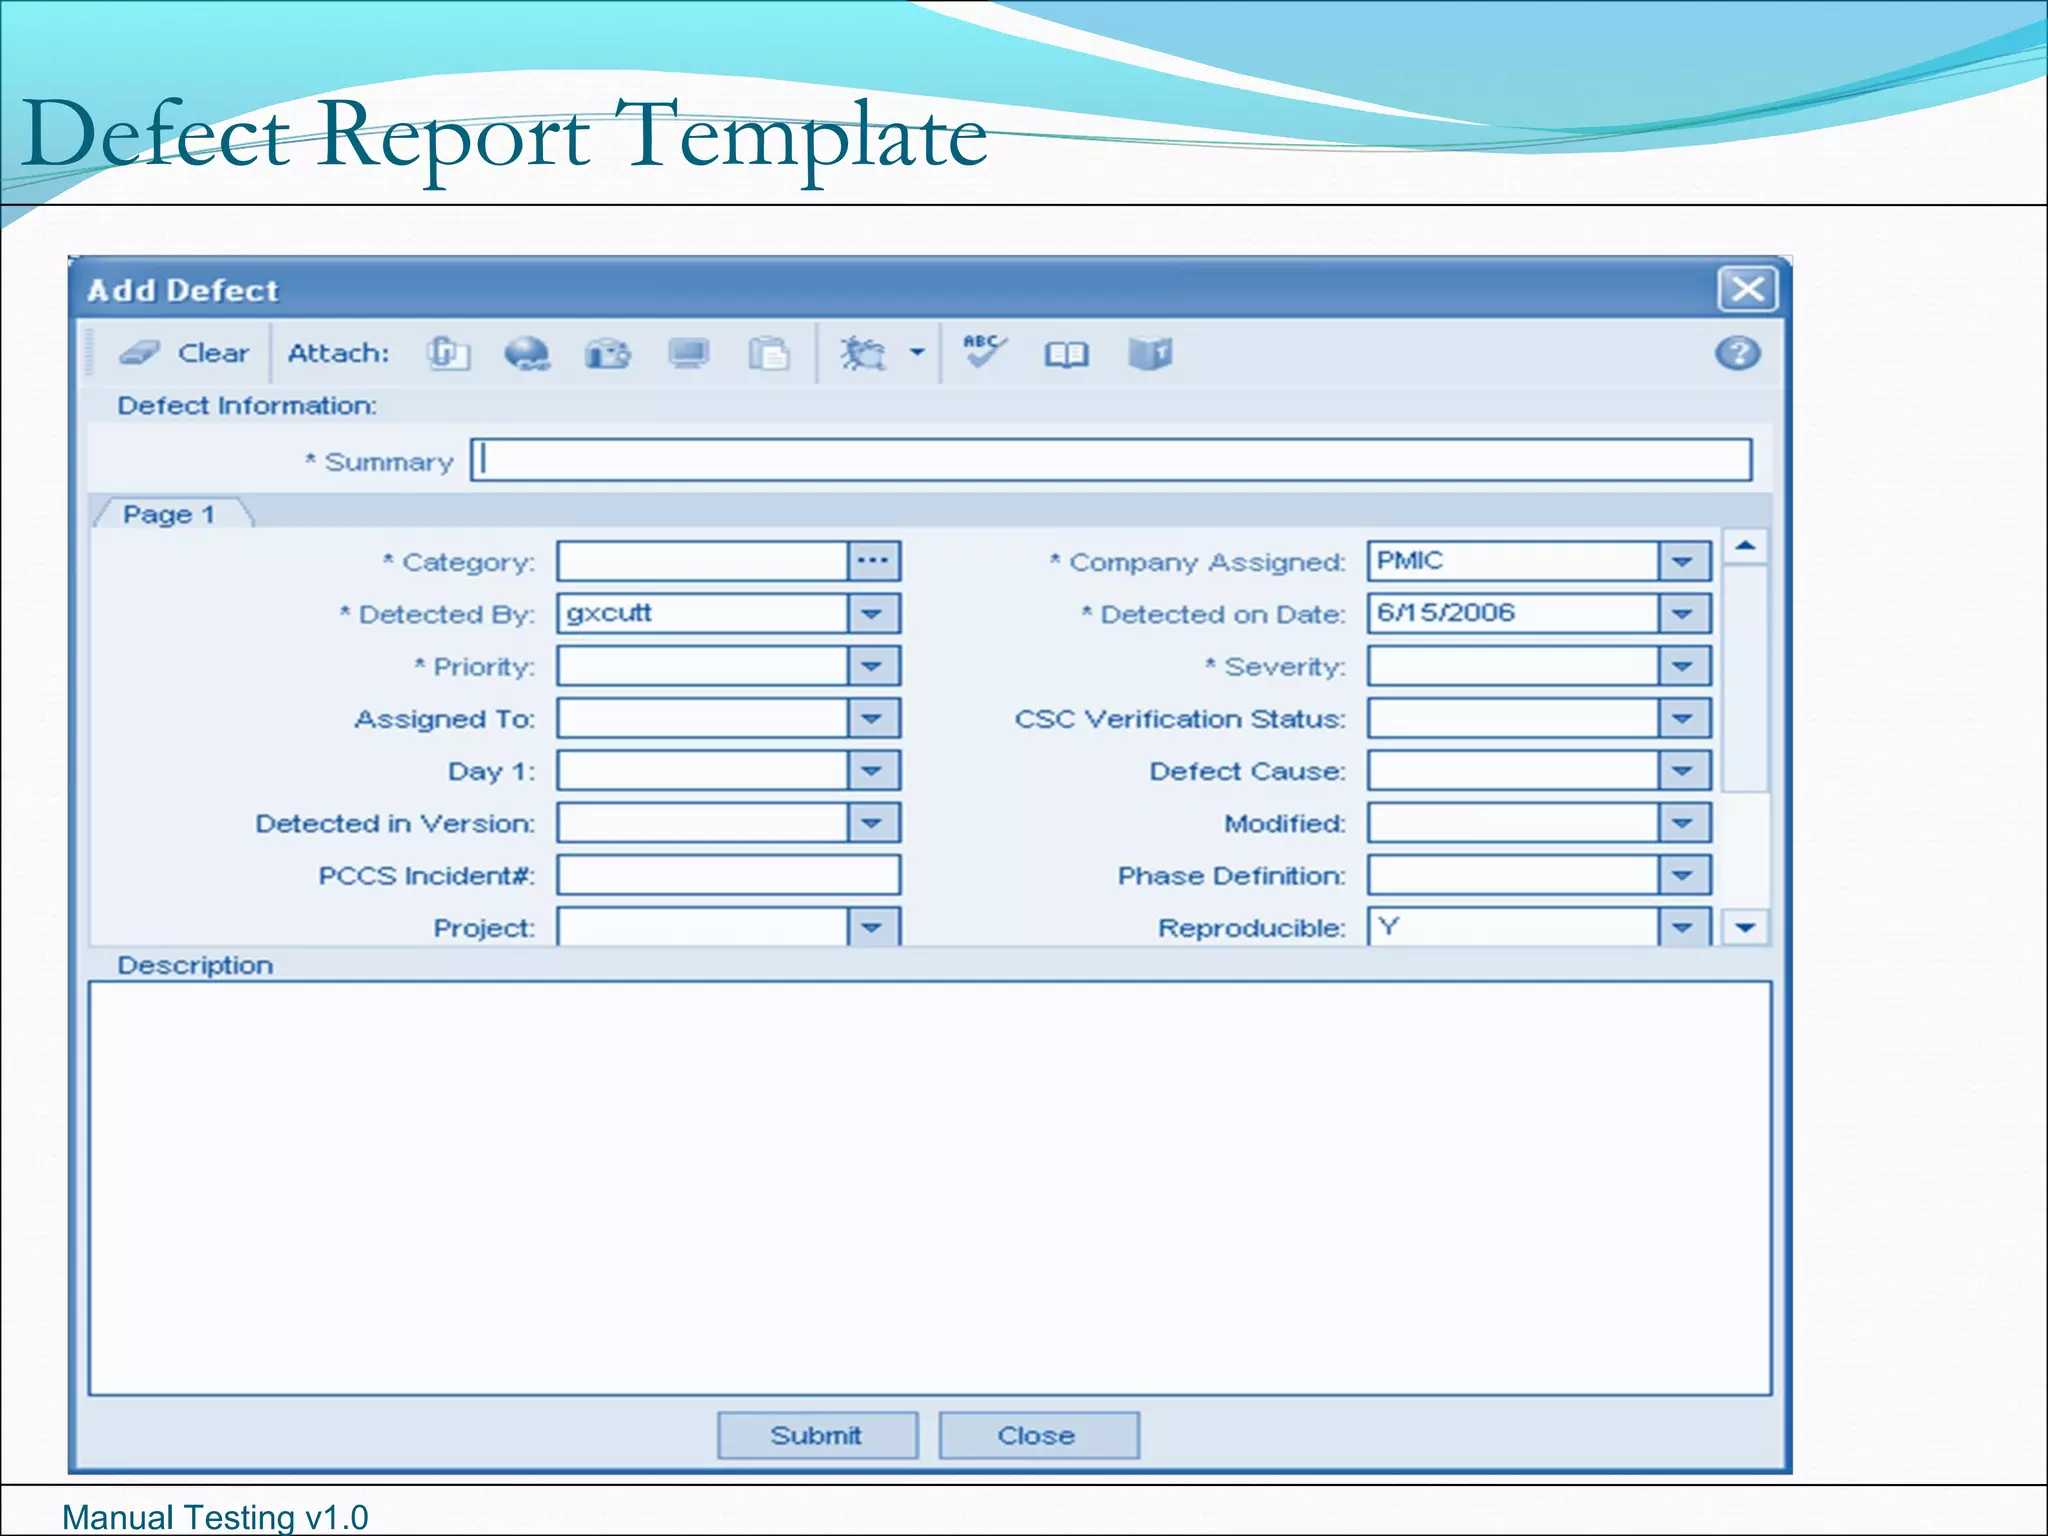The image size is (2048, 1536).
Task: Click the form scrollbar down arrow
Action: pyautogui.click(x=1746, y=927)
